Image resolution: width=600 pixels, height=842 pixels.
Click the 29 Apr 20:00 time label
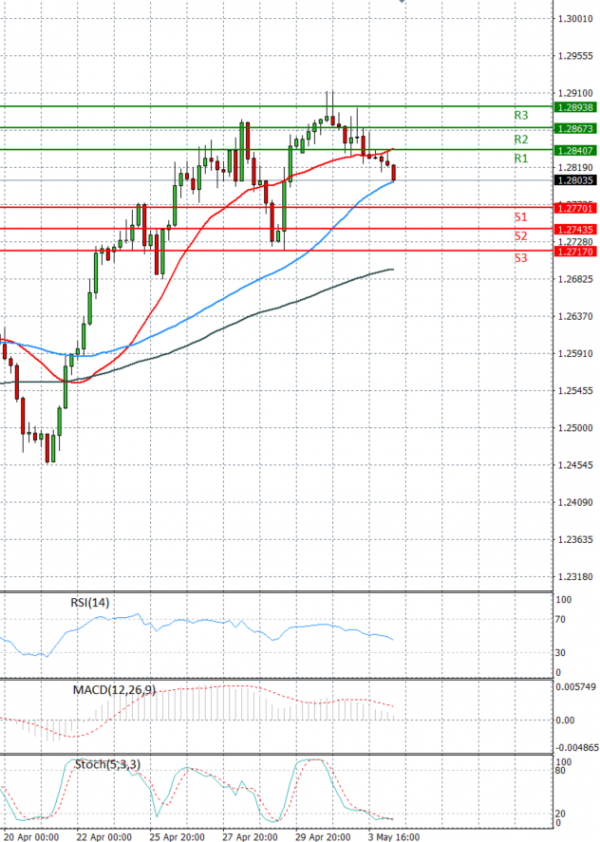coord(323,837)
